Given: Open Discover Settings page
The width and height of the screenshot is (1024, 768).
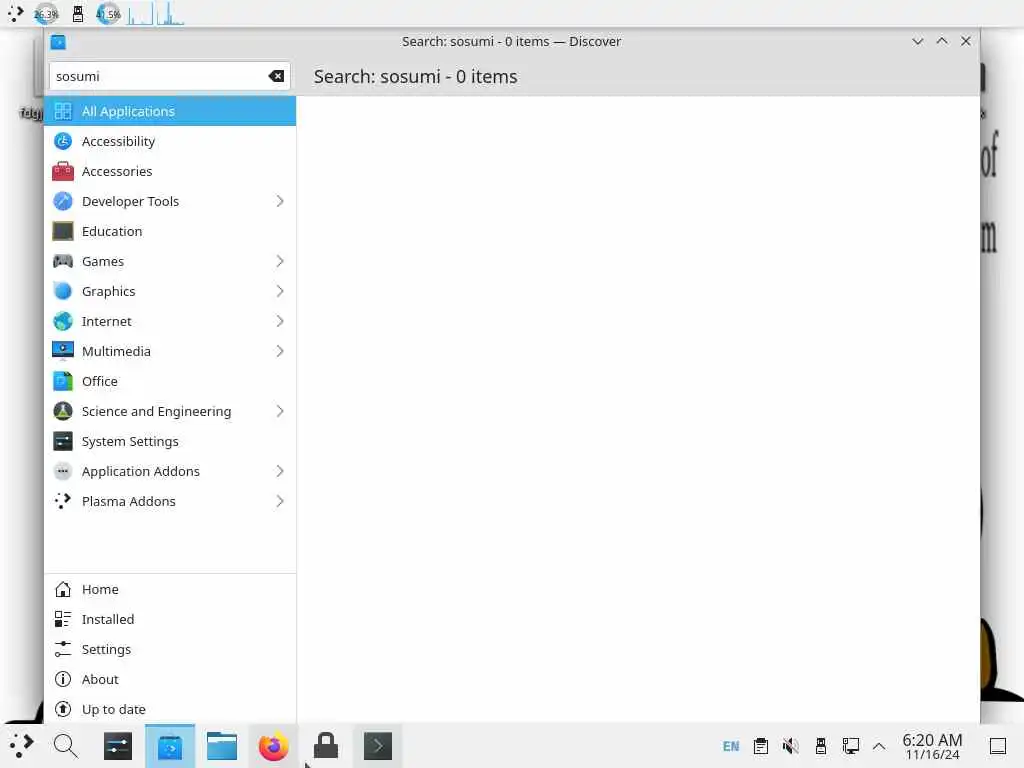Looking at the screenshot, I should (170, 649).
